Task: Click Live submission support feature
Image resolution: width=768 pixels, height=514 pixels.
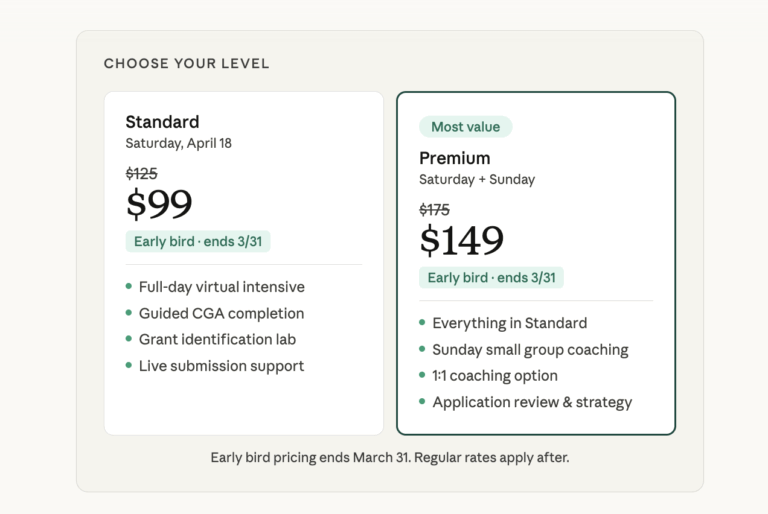Action: (221, 366)
